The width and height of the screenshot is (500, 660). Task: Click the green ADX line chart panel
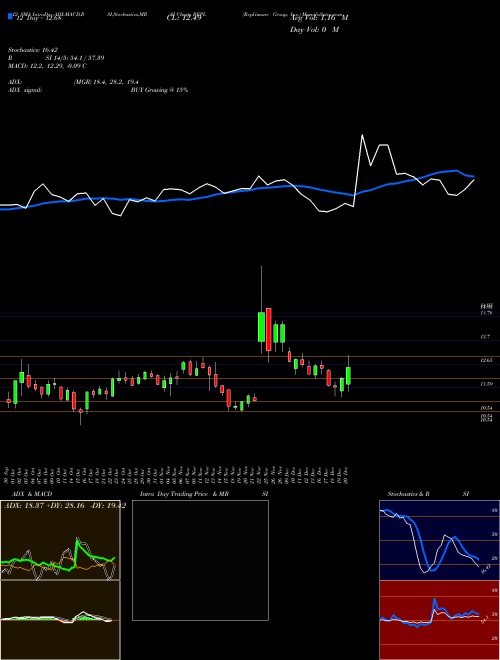(x=60, y=540)
